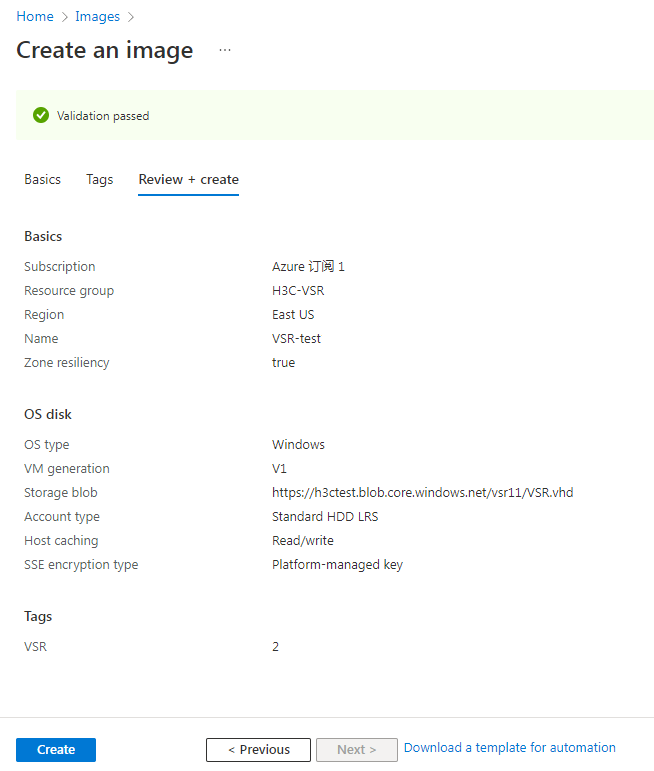Go back with the Previous button
The height and width of the screenshot is (771, 654).
pos(258,749)
